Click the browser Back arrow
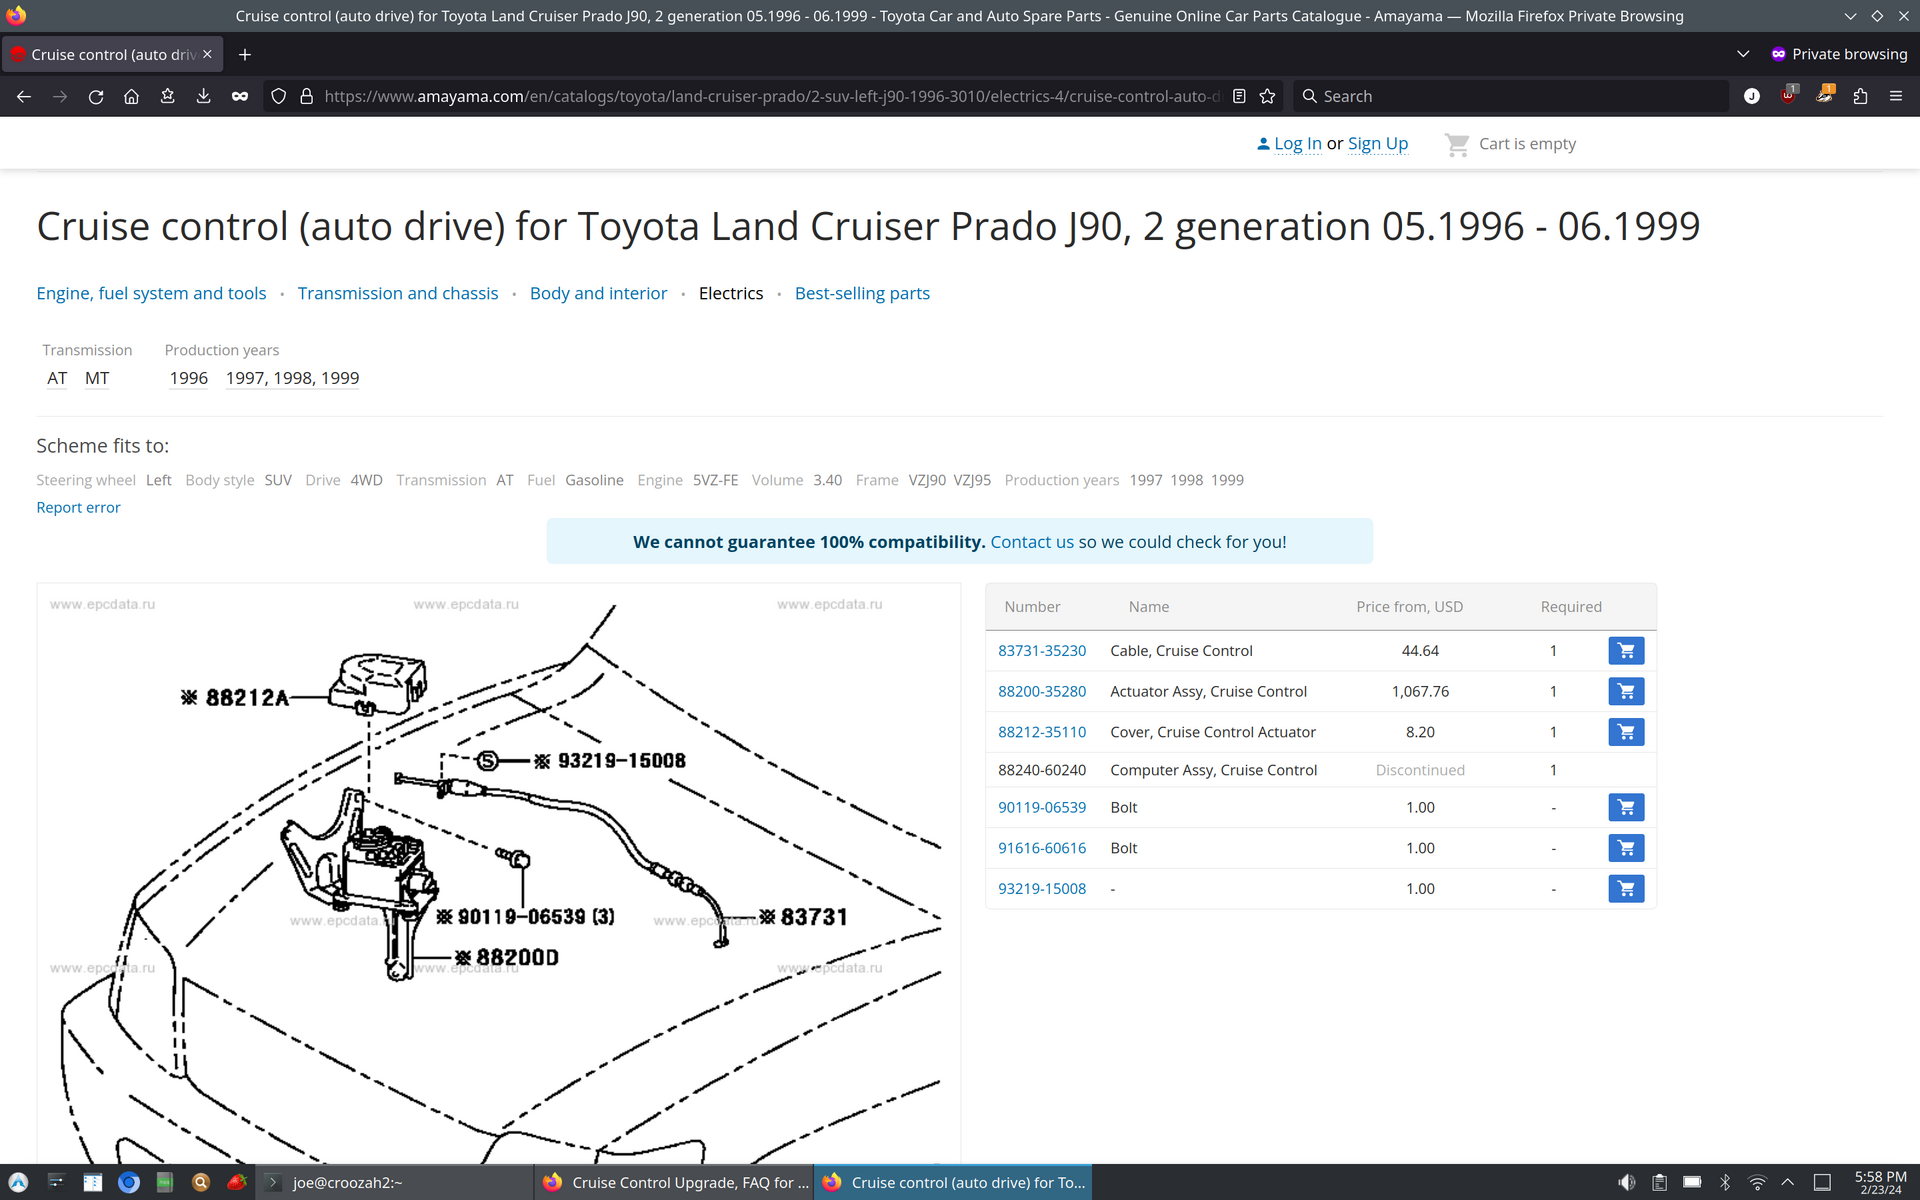The height and width of the screenshot is (1200, 1920). 24,96
